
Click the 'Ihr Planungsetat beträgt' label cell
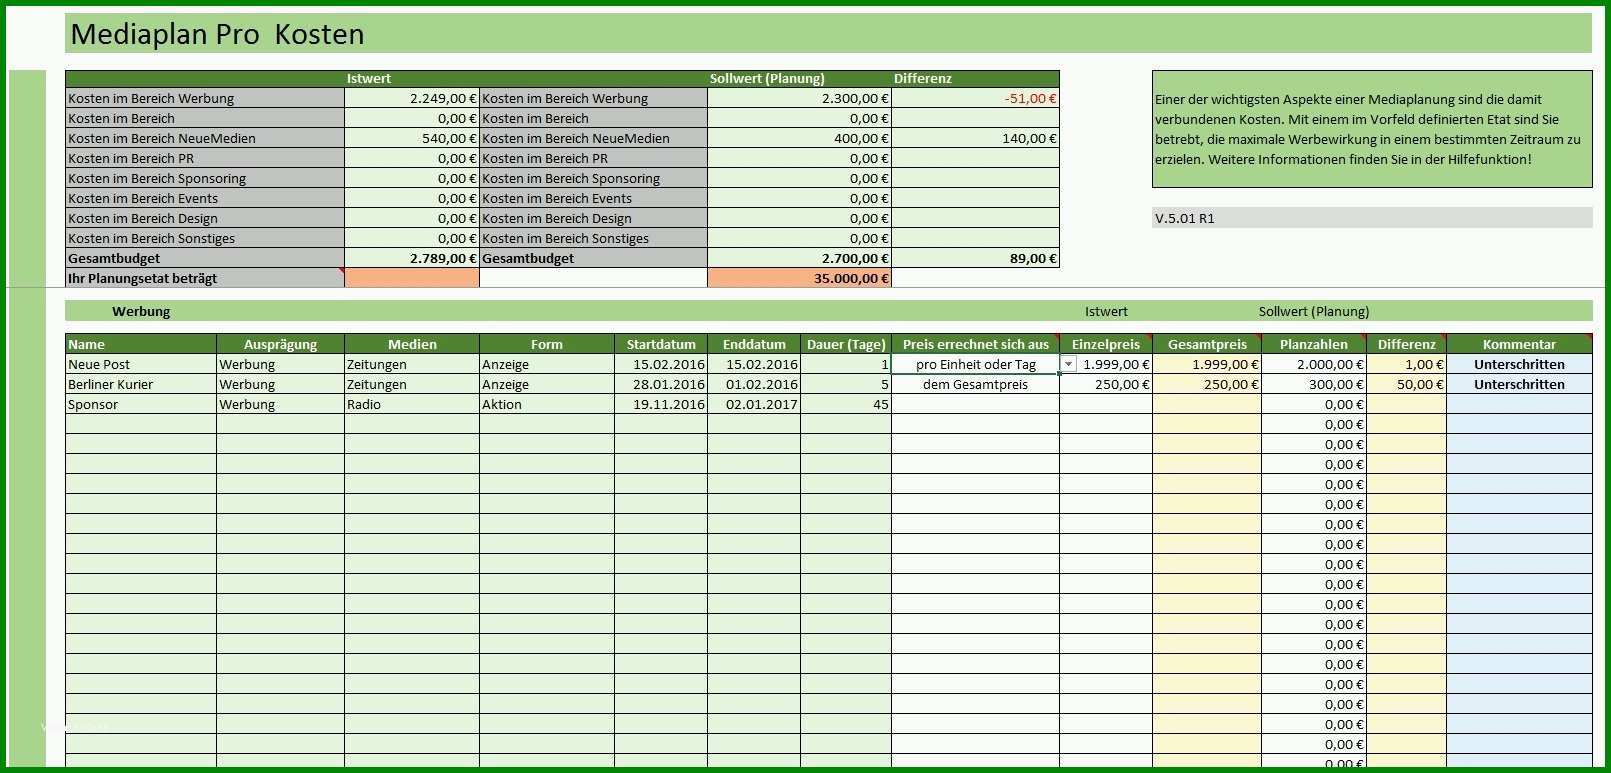(205, 279)
